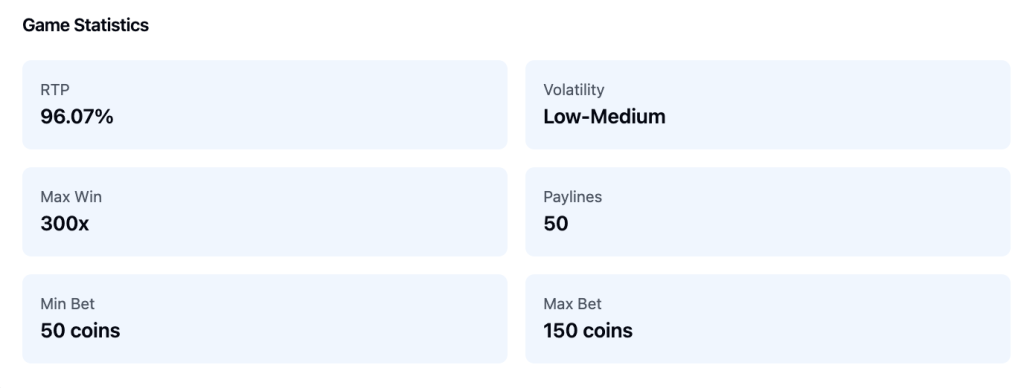The width and height of the screenshot is (1024, 388).
Task: Click the Max Bet label
Action: point(573,304)
